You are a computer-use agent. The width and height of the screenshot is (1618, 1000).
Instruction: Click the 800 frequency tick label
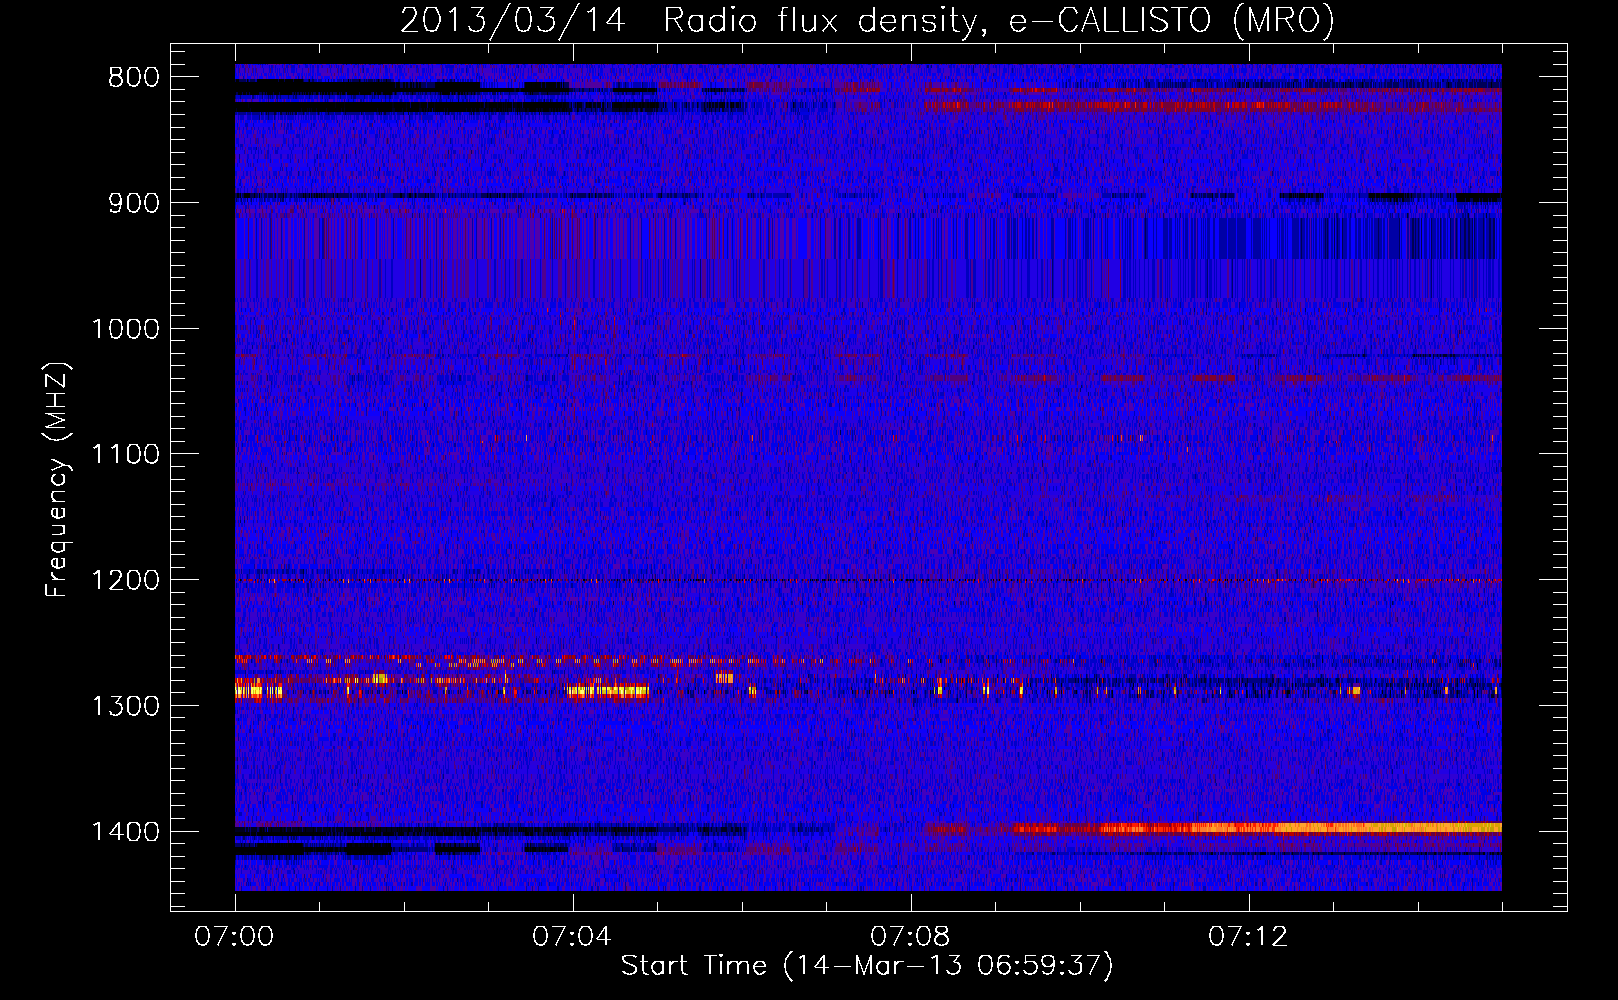pos(134,78)
